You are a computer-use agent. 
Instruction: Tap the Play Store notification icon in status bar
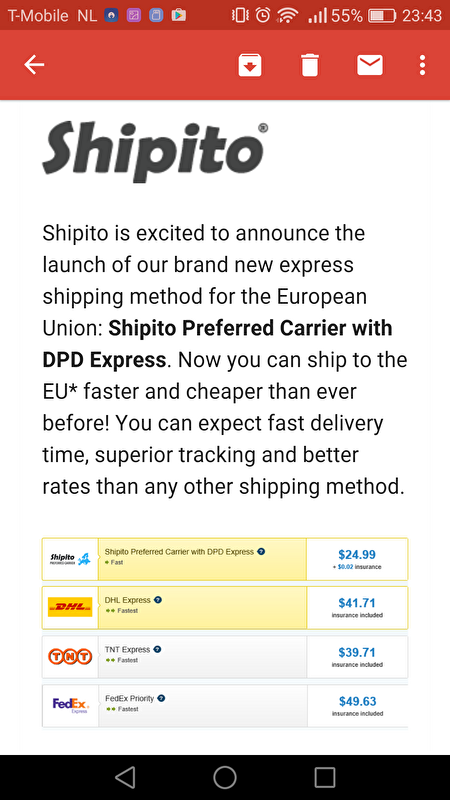coord(179,15)
